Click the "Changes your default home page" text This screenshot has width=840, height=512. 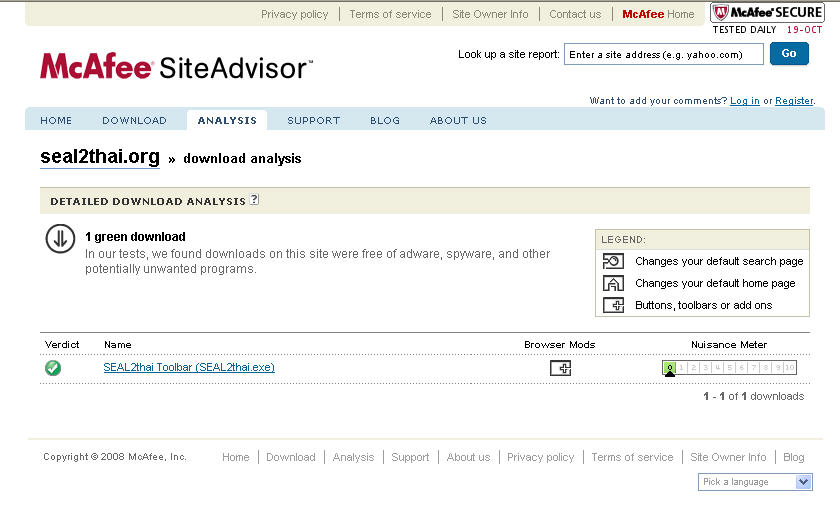click(715, 283)
